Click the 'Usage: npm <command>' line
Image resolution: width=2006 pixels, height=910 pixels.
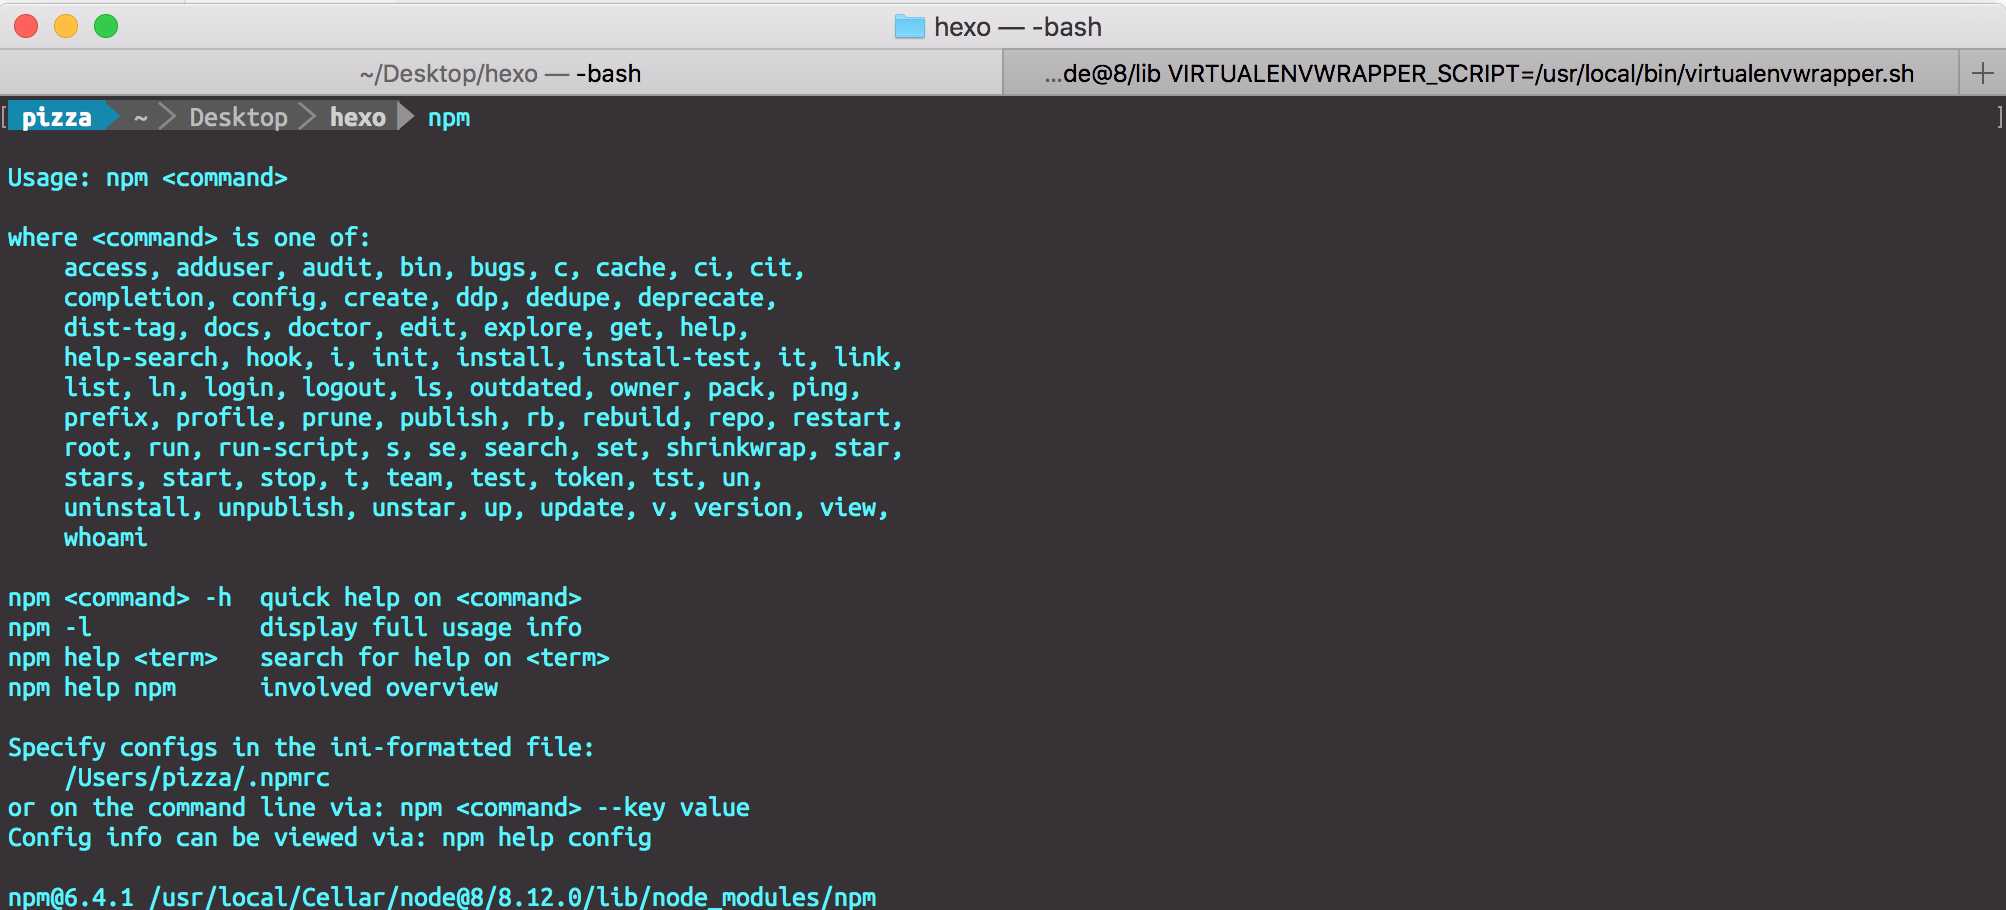click(x=148, y=178)
